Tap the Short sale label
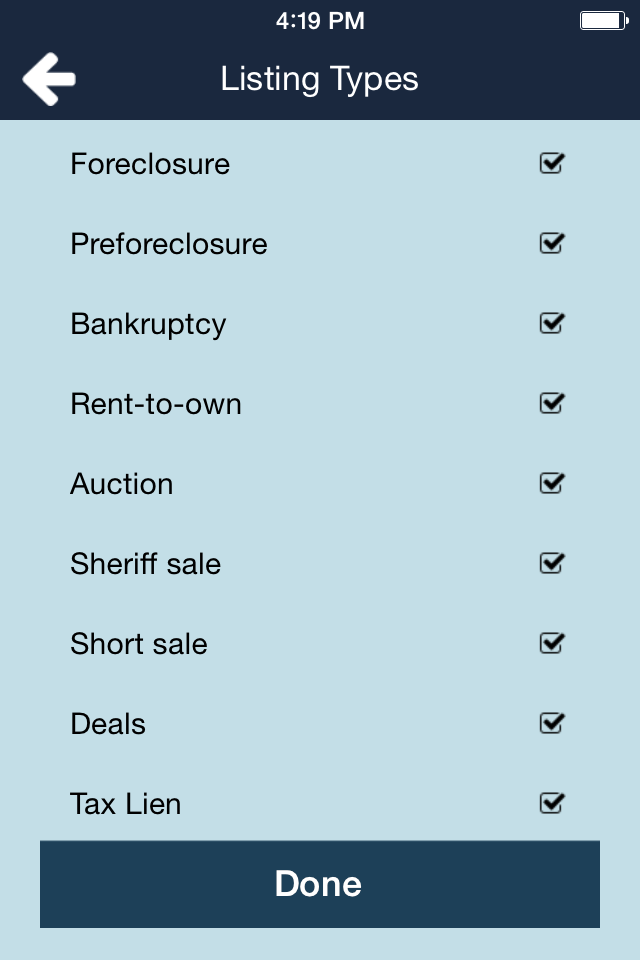640x960 pixels. click(x=139, y=644)
